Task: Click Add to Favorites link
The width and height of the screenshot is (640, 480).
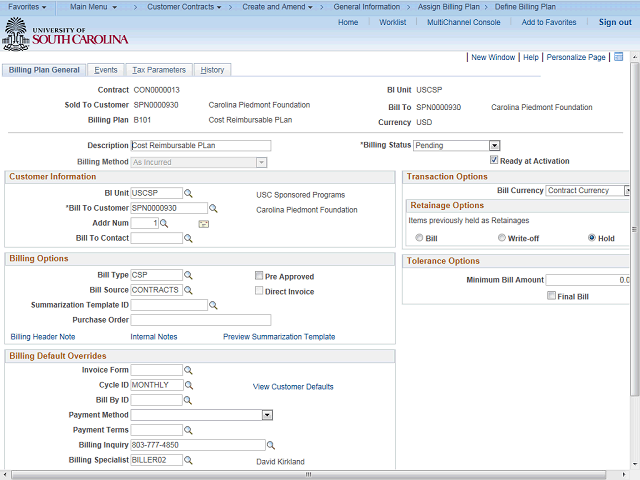Action: tap(549, 22)
